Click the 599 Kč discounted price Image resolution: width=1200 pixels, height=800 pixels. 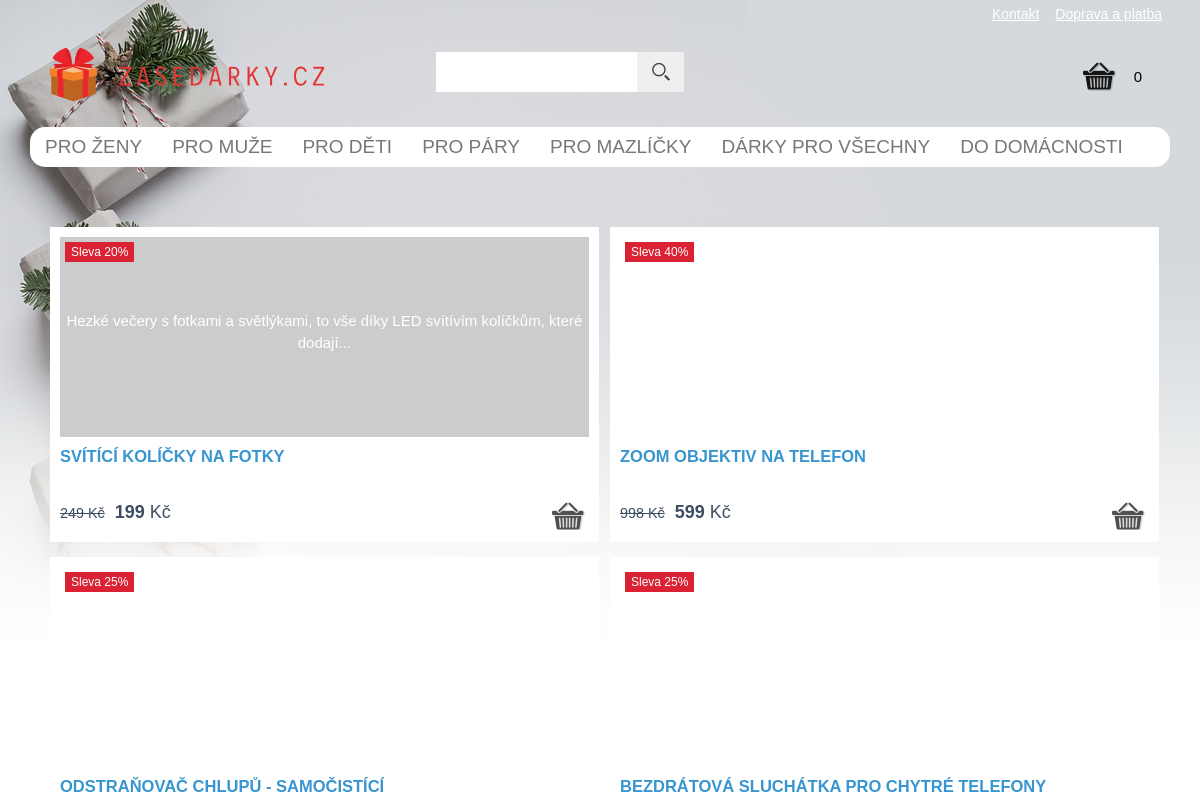(x=703, y=512)
